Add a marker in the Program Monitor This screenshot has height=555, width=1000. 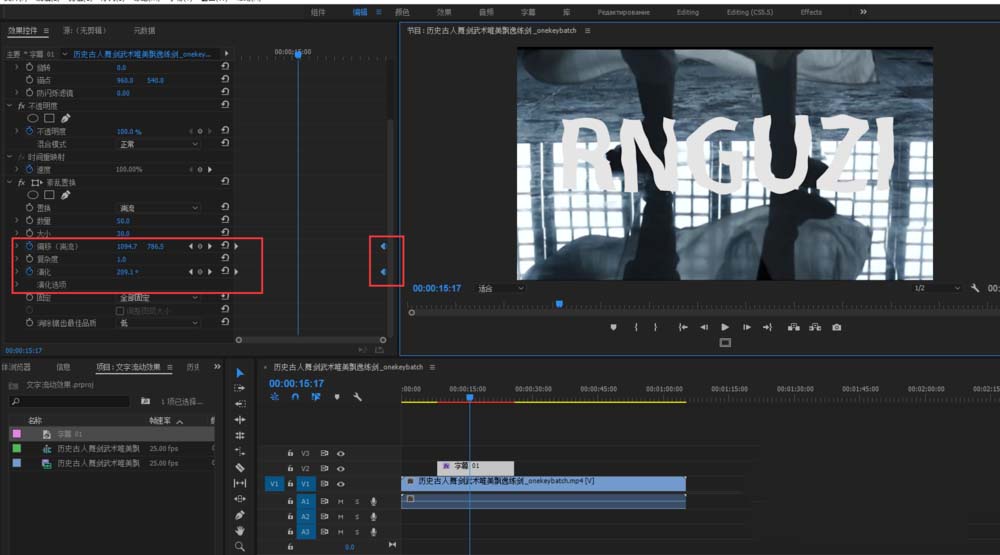(613, 327)
